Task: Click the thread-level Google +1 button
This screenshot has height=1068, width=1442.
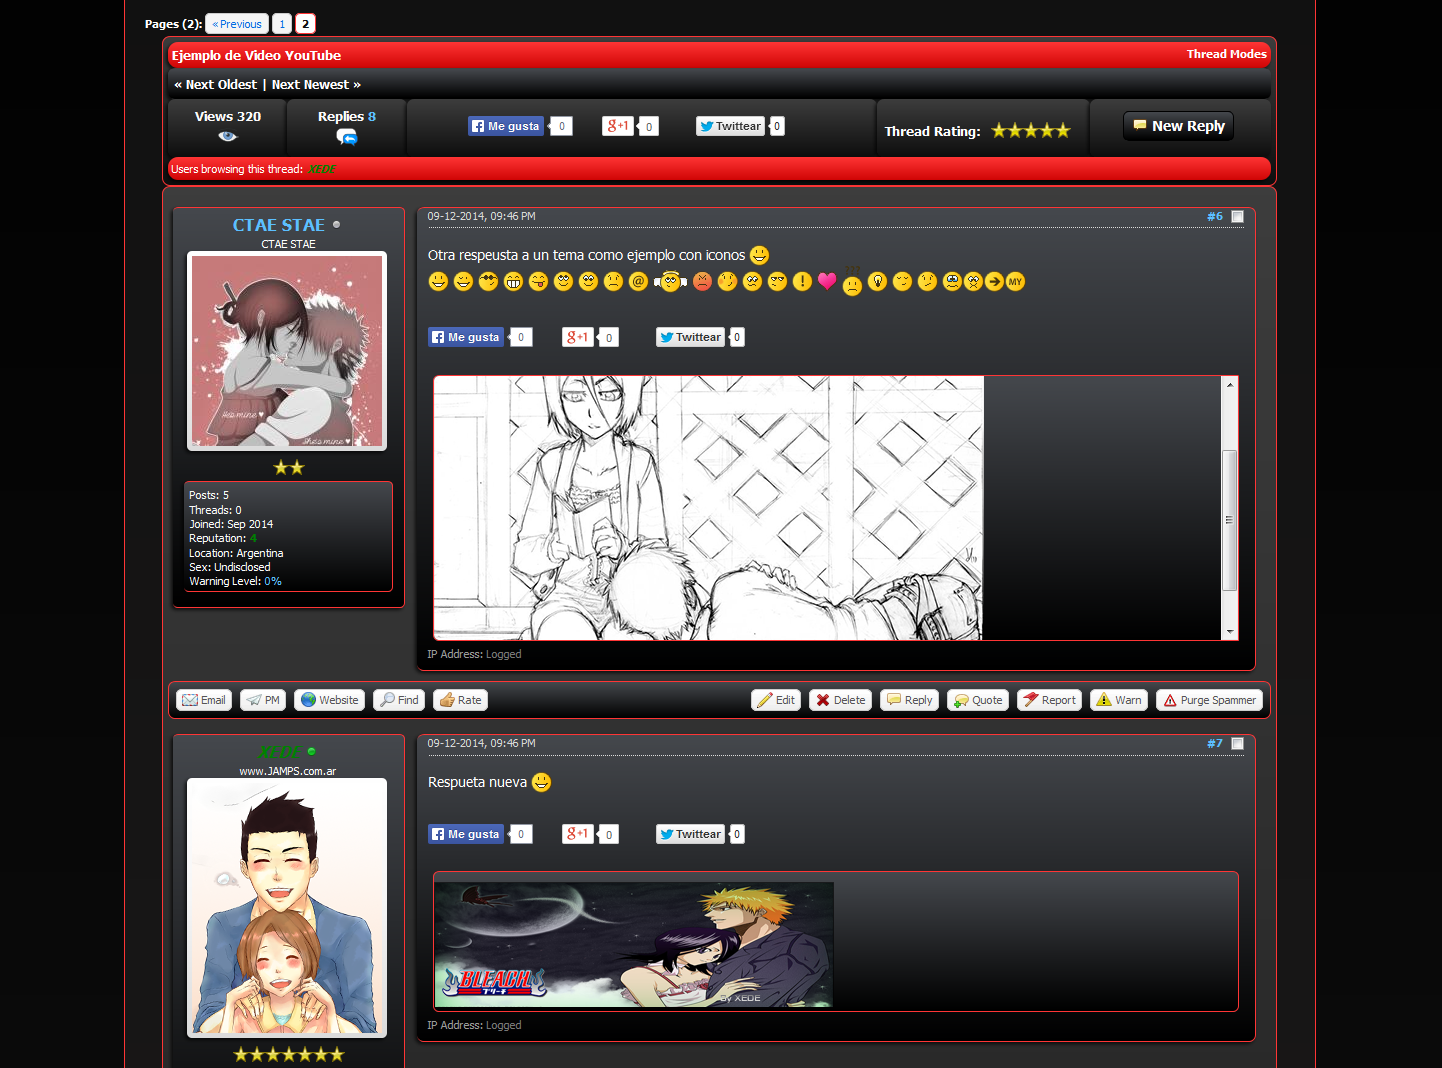Action: 618,126
